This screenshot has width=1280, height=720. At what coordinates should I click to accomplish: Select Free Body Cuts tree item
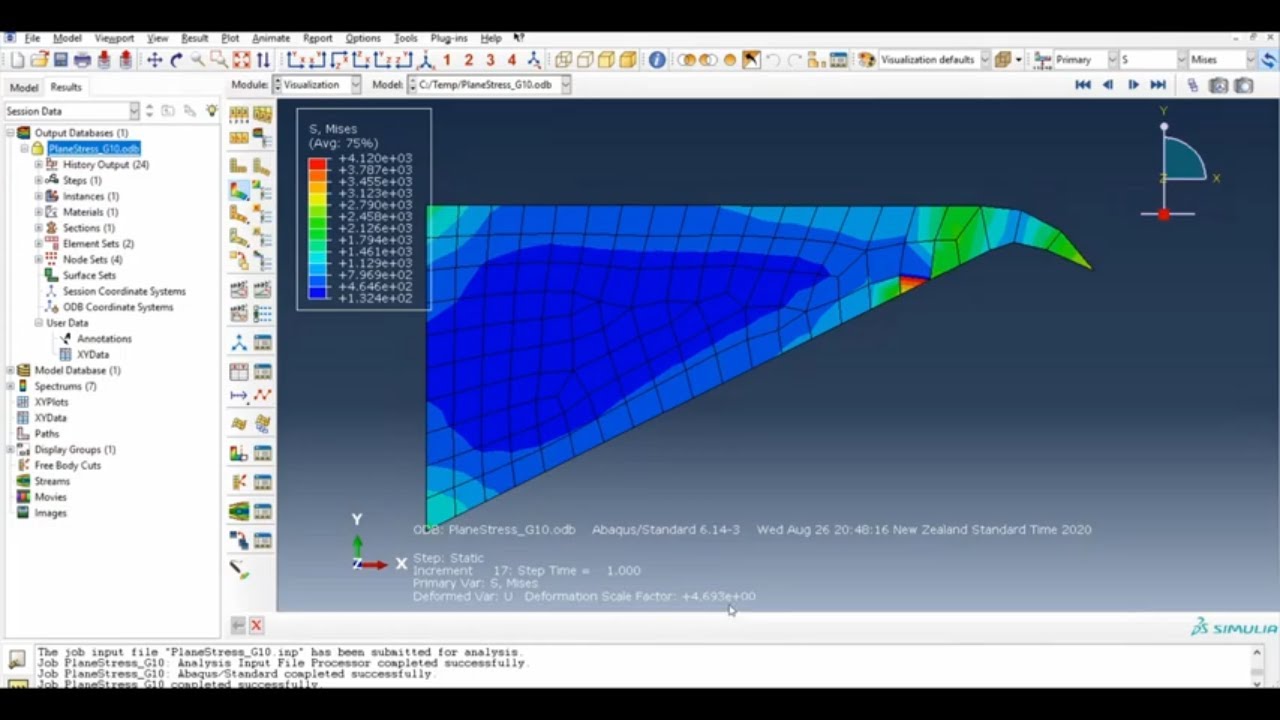pos(67,465)
